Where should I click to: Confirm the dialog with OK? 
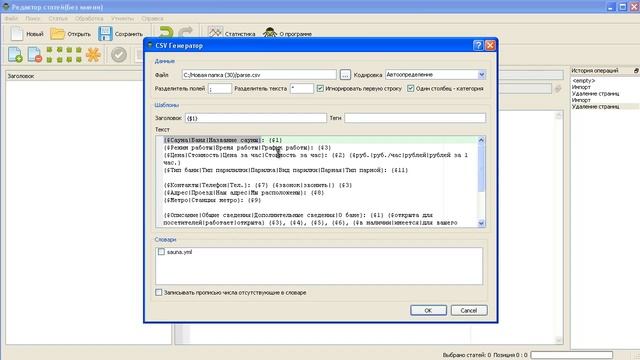[428, 310]
